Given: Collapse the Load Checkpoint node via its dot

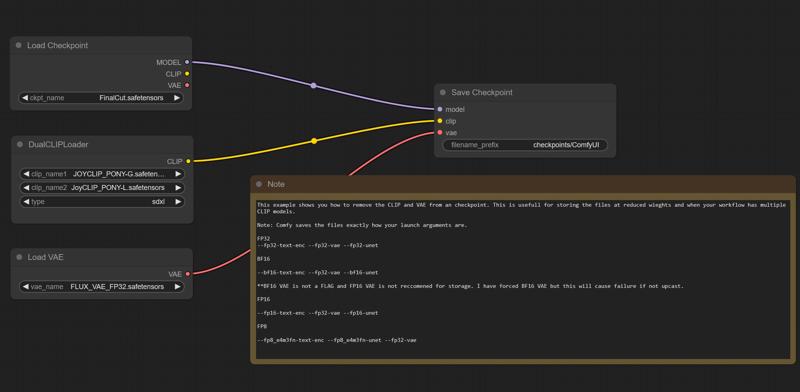Looking at the screenshot, I should pos(19,45).
